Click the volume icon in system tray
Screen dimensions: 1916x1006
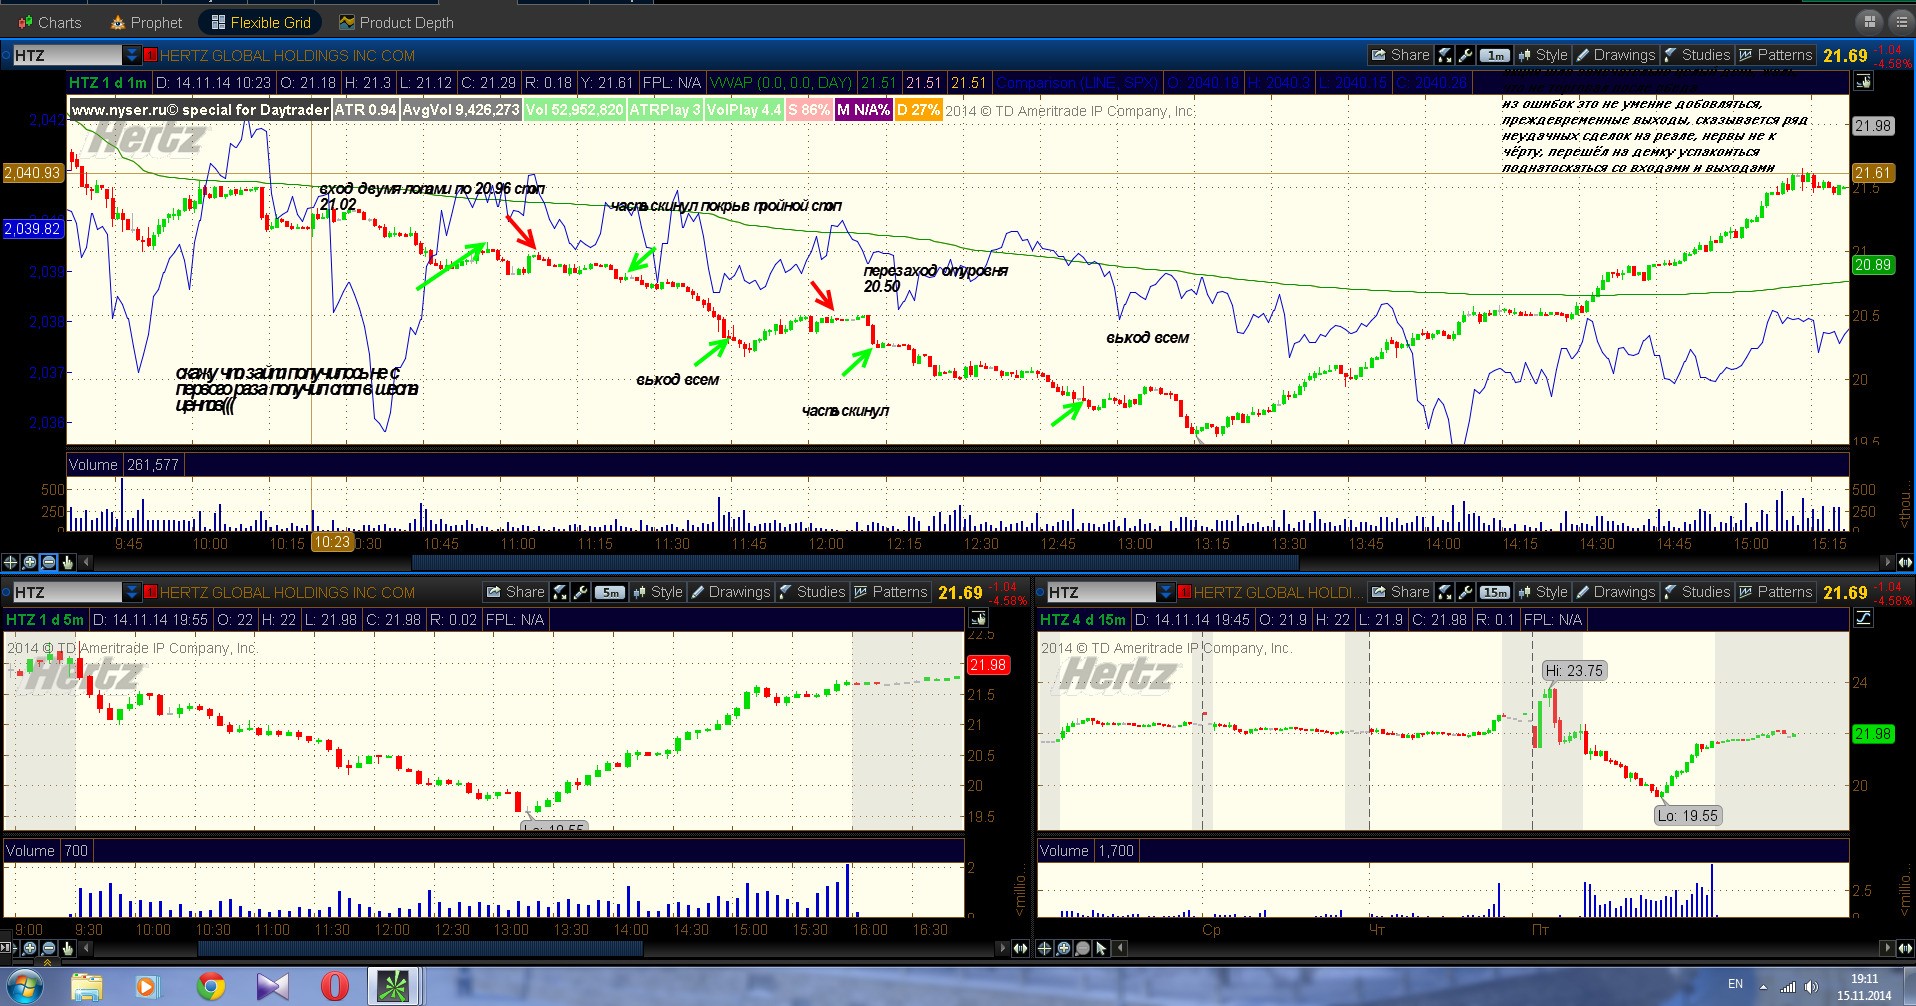coord(1811,987)
